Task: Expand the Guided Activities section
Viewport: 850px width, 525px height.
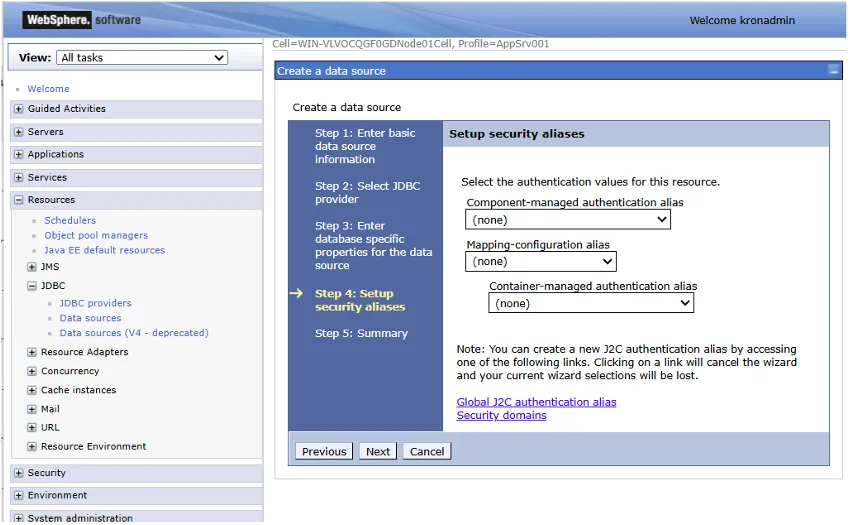Action: 18,109
